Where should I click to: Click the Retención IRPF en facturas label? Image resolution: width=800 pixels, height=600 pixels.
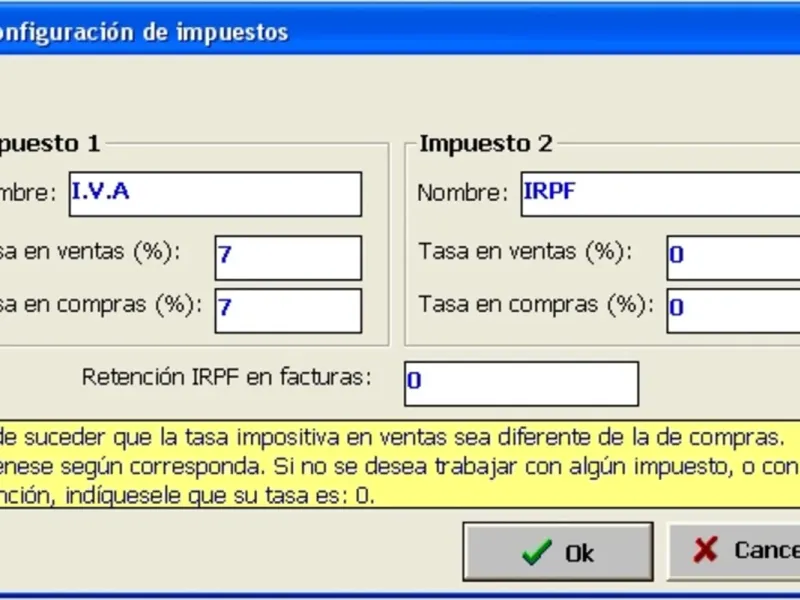pyautogui.click(x=227, y=377)
